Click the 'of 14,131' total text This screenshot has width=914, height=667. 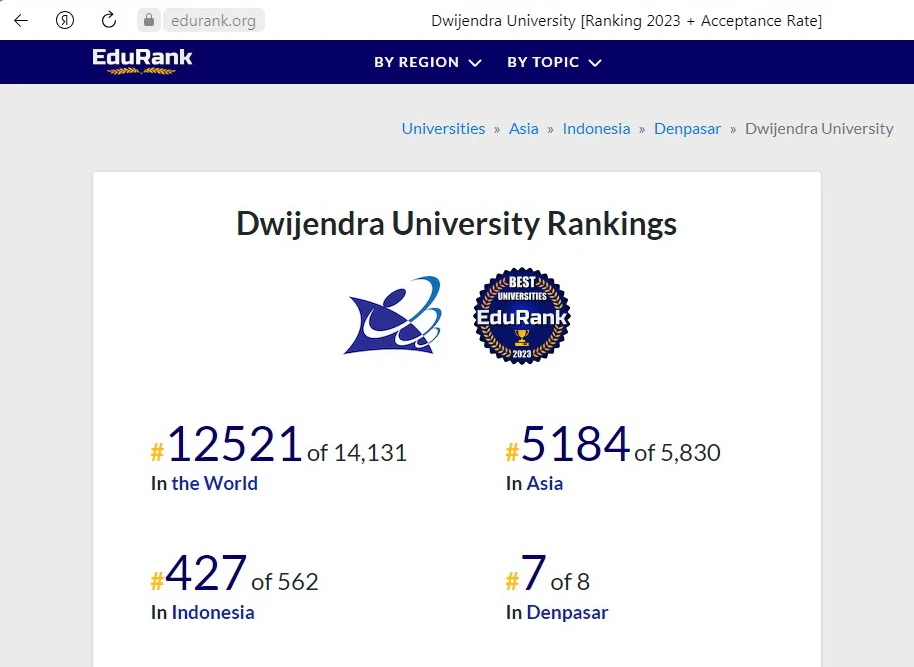(357, 453)
